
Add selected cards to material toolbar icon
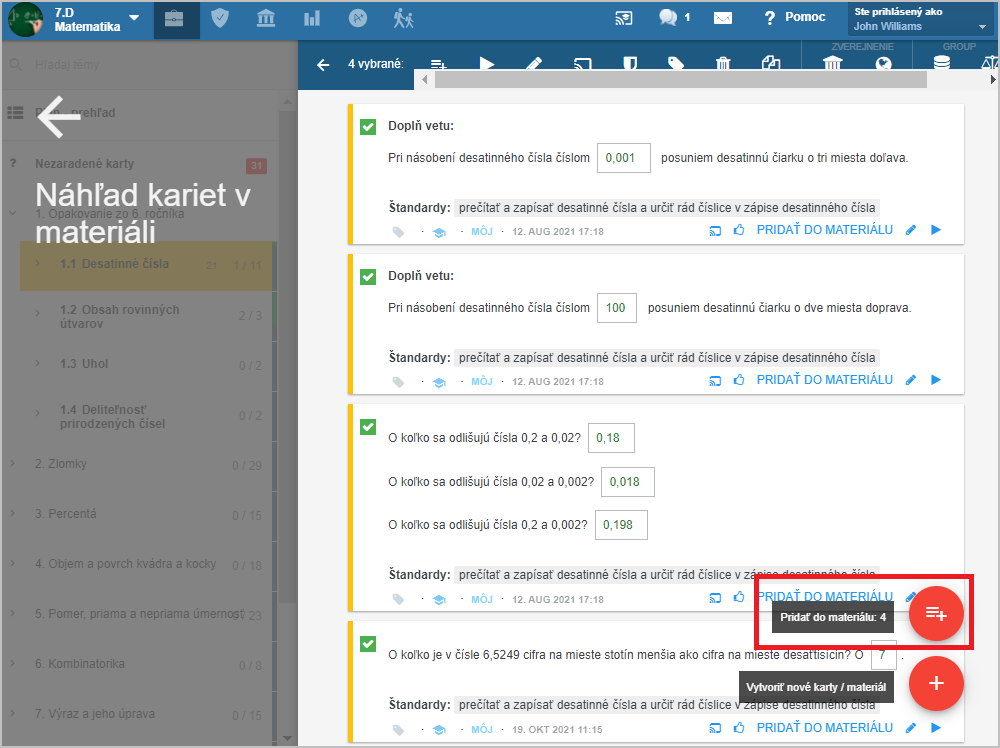[439, 64]
